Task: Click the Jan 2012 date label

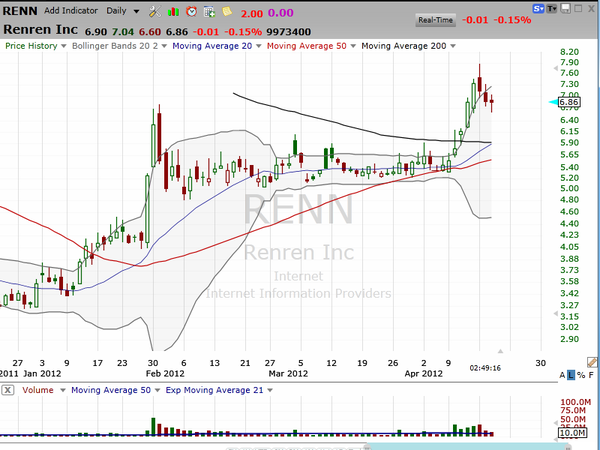Action: coord(42,373)
